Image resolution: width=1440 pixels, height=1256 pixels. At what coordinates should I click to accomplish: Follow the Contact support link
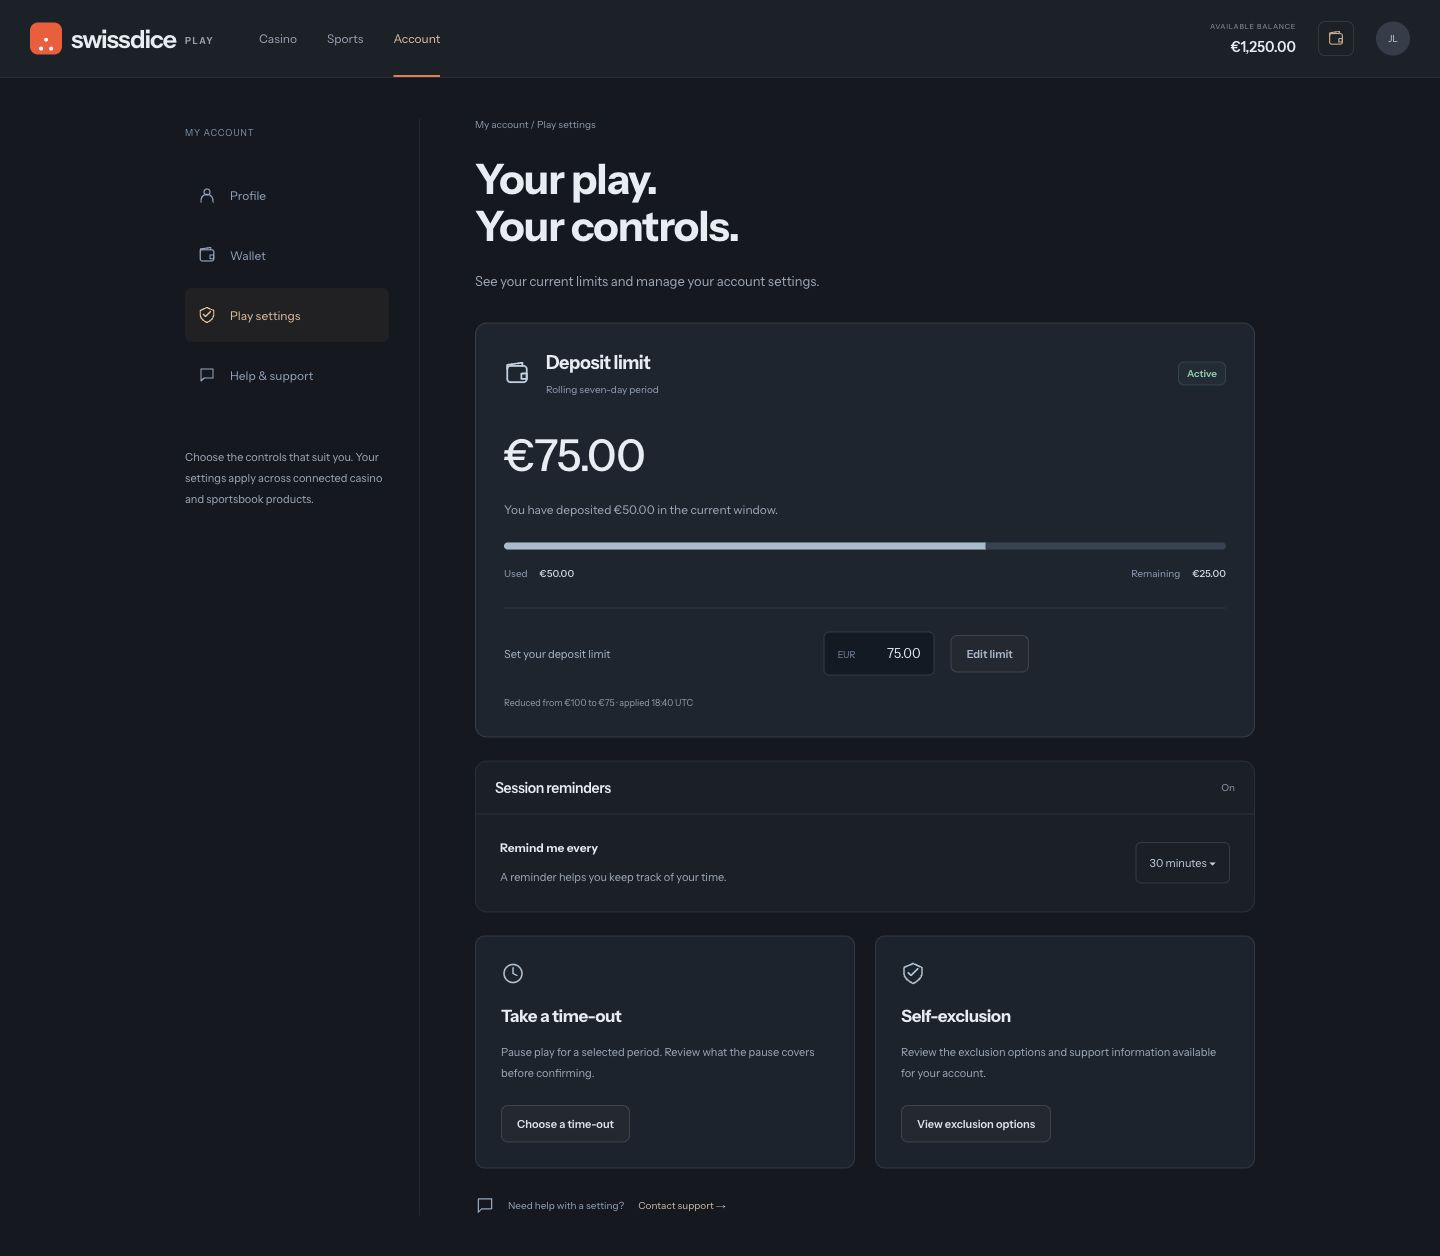coord(682,1206)
